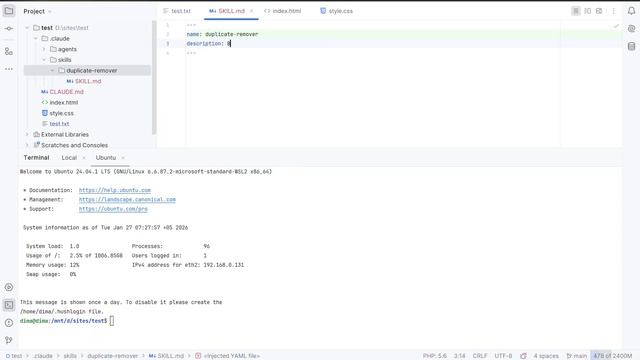This screenshot has width=640, height=360.
Task: Open editor tab options kebab menu
Action: [613, 11]
